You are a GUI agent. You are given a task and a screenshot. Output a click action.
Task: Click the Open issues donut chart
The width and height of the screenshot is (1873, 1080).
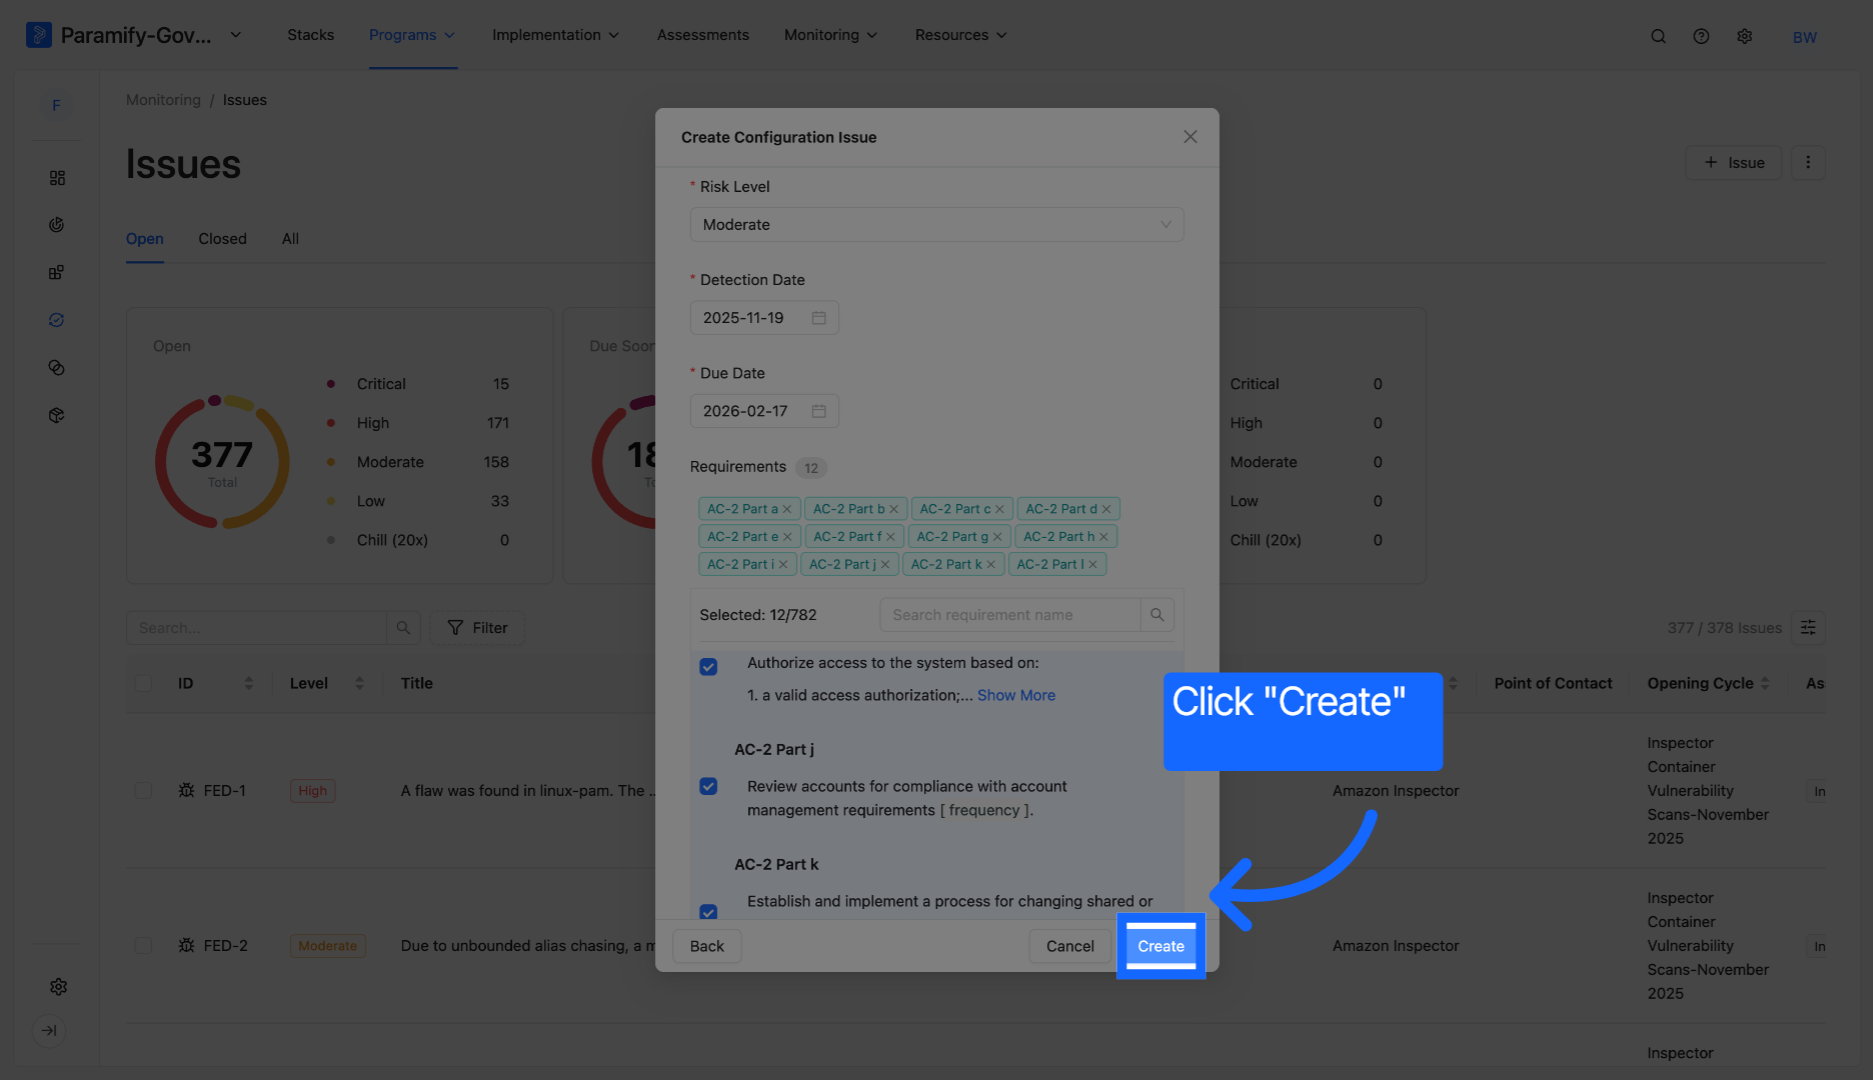point(222,462)
